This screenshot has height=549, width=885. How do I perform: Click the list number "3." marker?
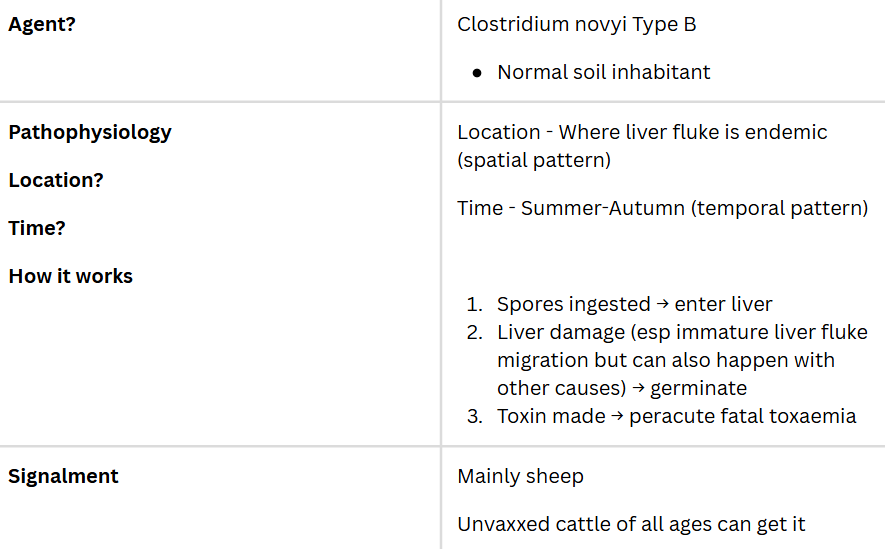click(475, 416)
